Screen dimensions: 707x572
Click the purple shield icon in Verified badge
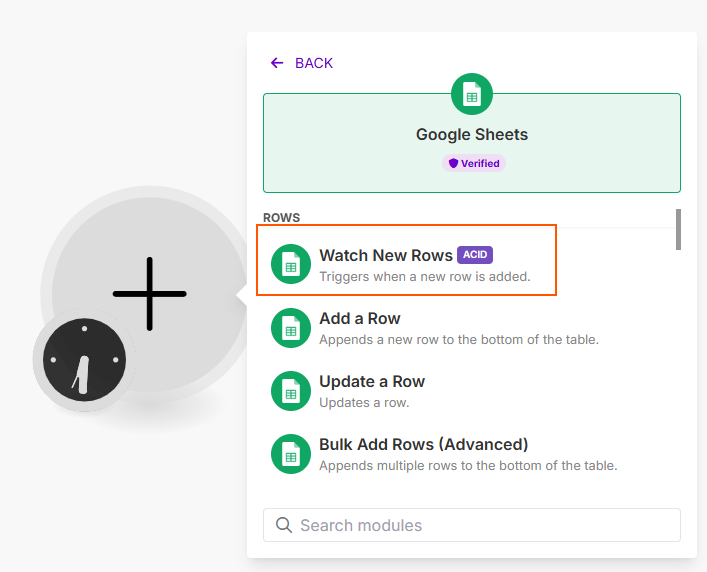point(453,163)
